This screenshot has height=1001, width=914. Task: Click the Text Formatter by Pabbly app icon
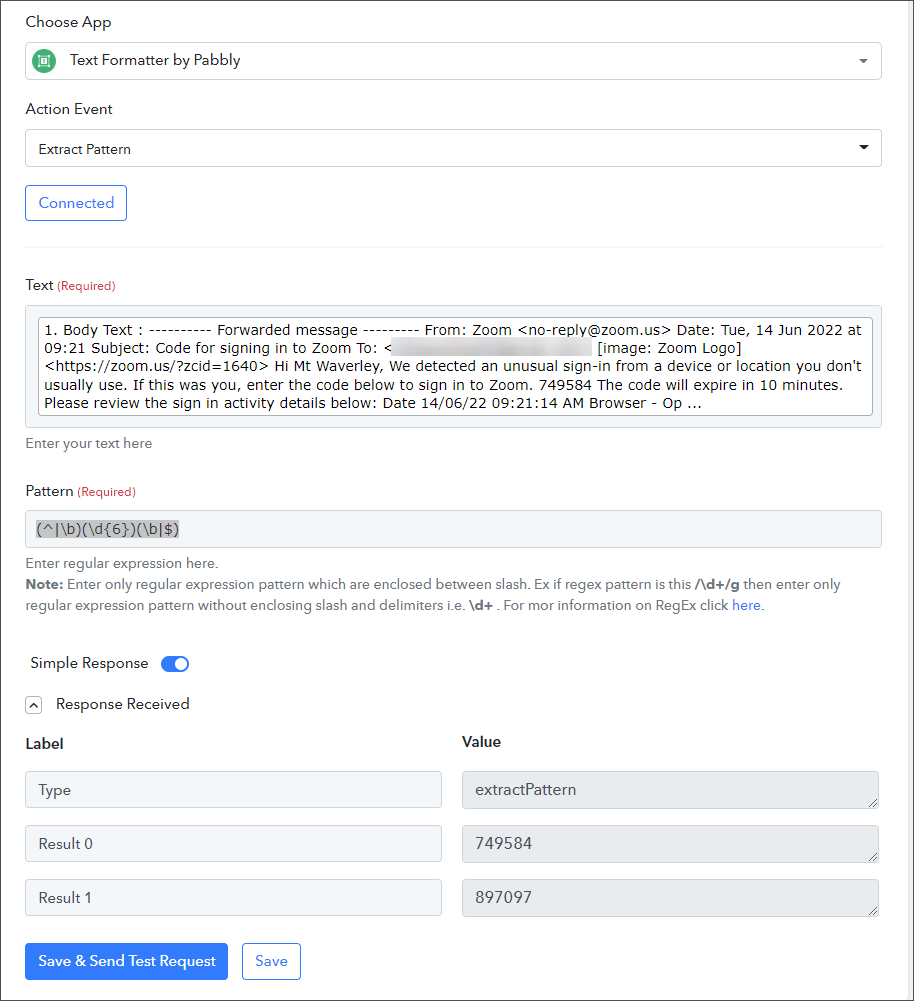point(44,61)
